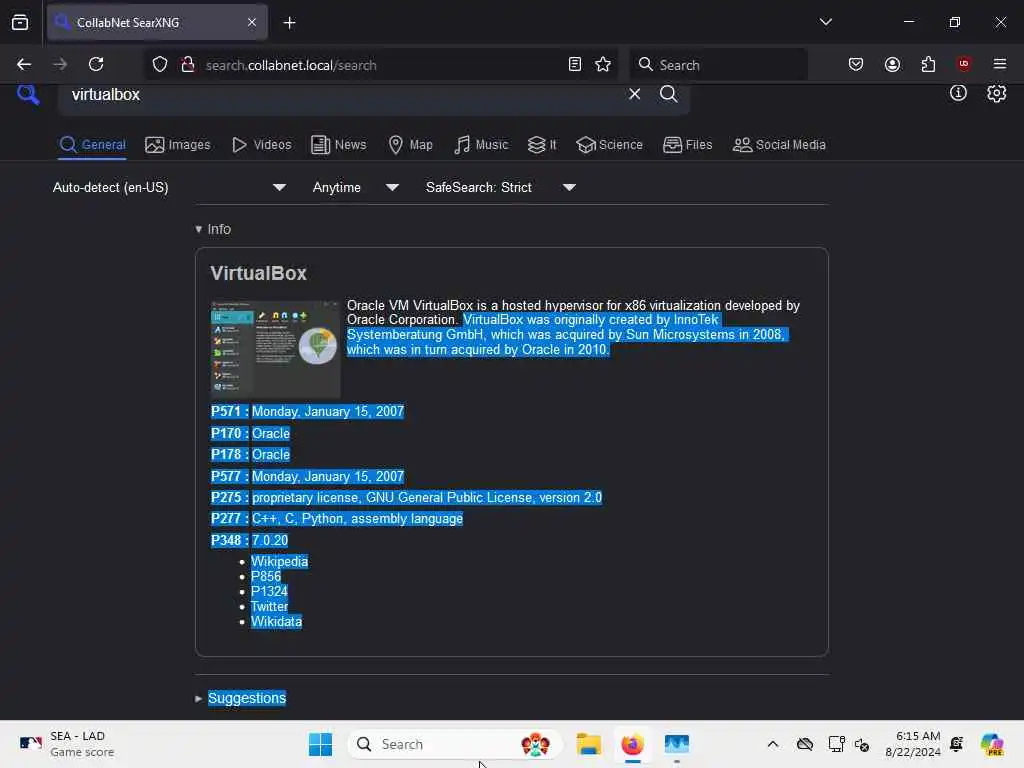Switch to Map search tab
1024x768 pixels.
pos(410,144)
